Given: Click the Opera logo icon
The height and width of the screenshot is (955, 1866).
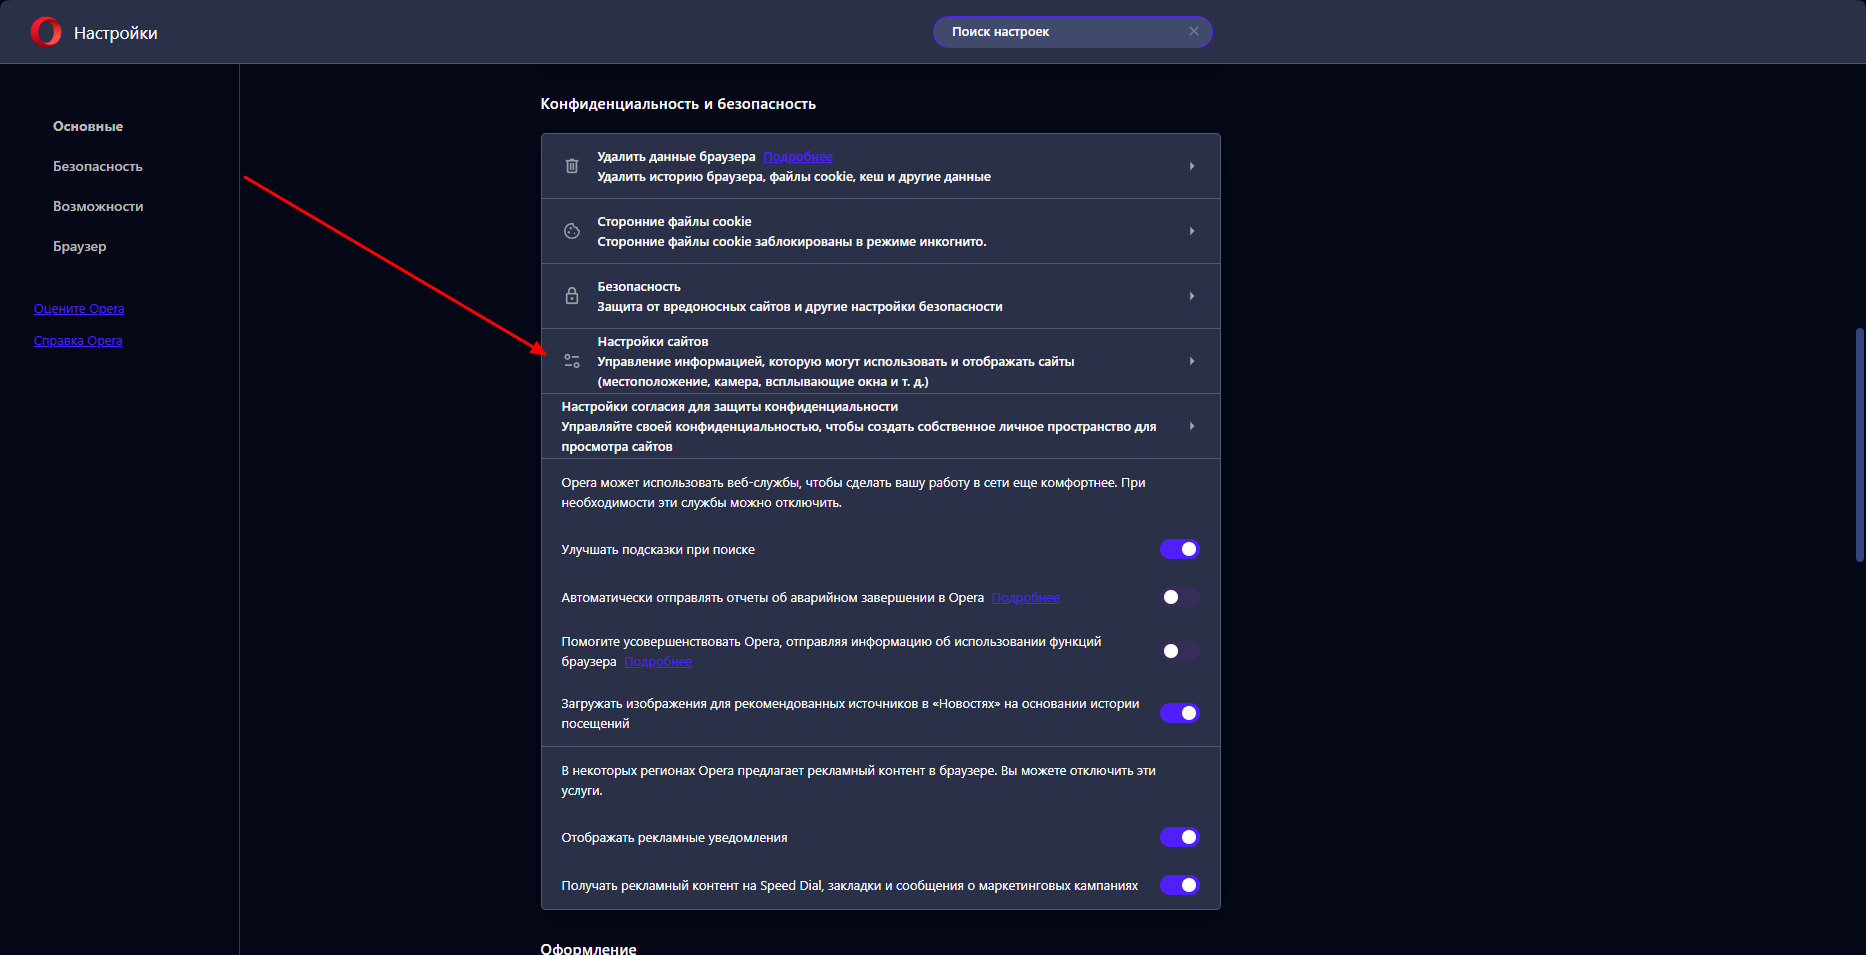Looking at the screenshot, I should pyautogui.click(x=46, y=32).
